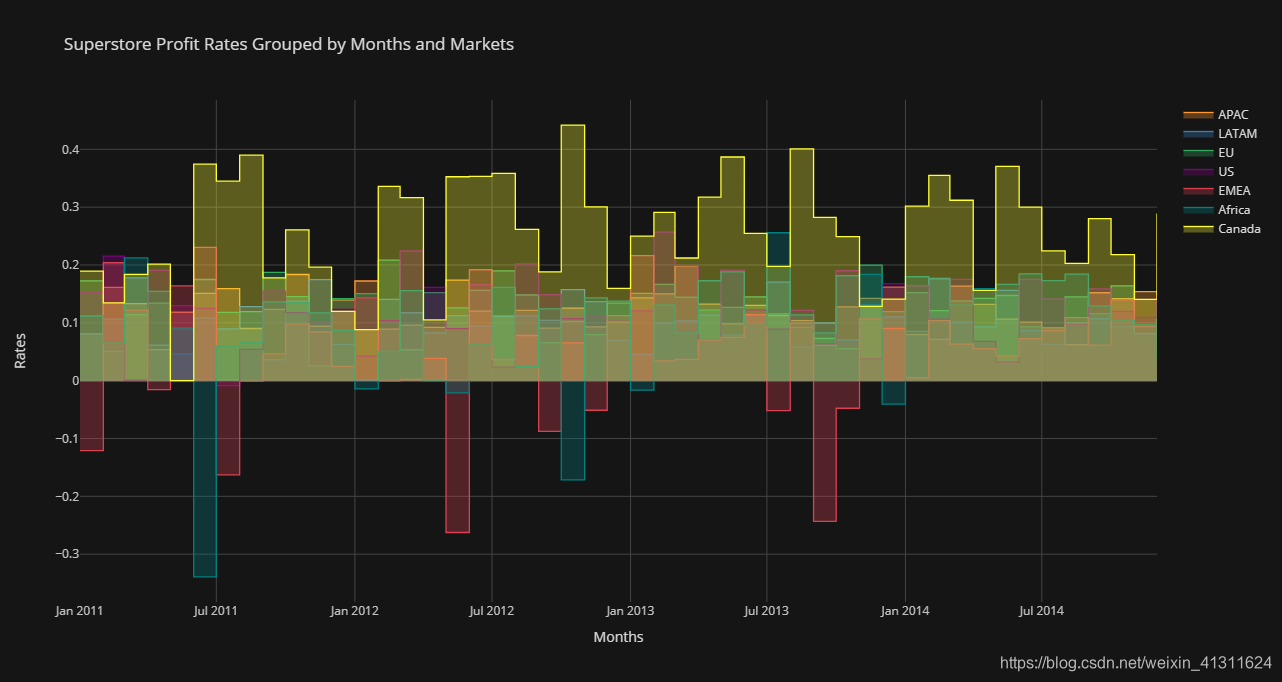Click the Jan 2013 axis label
The width and height of the screenshot is (1282, 682).
[x=630, y=609]
